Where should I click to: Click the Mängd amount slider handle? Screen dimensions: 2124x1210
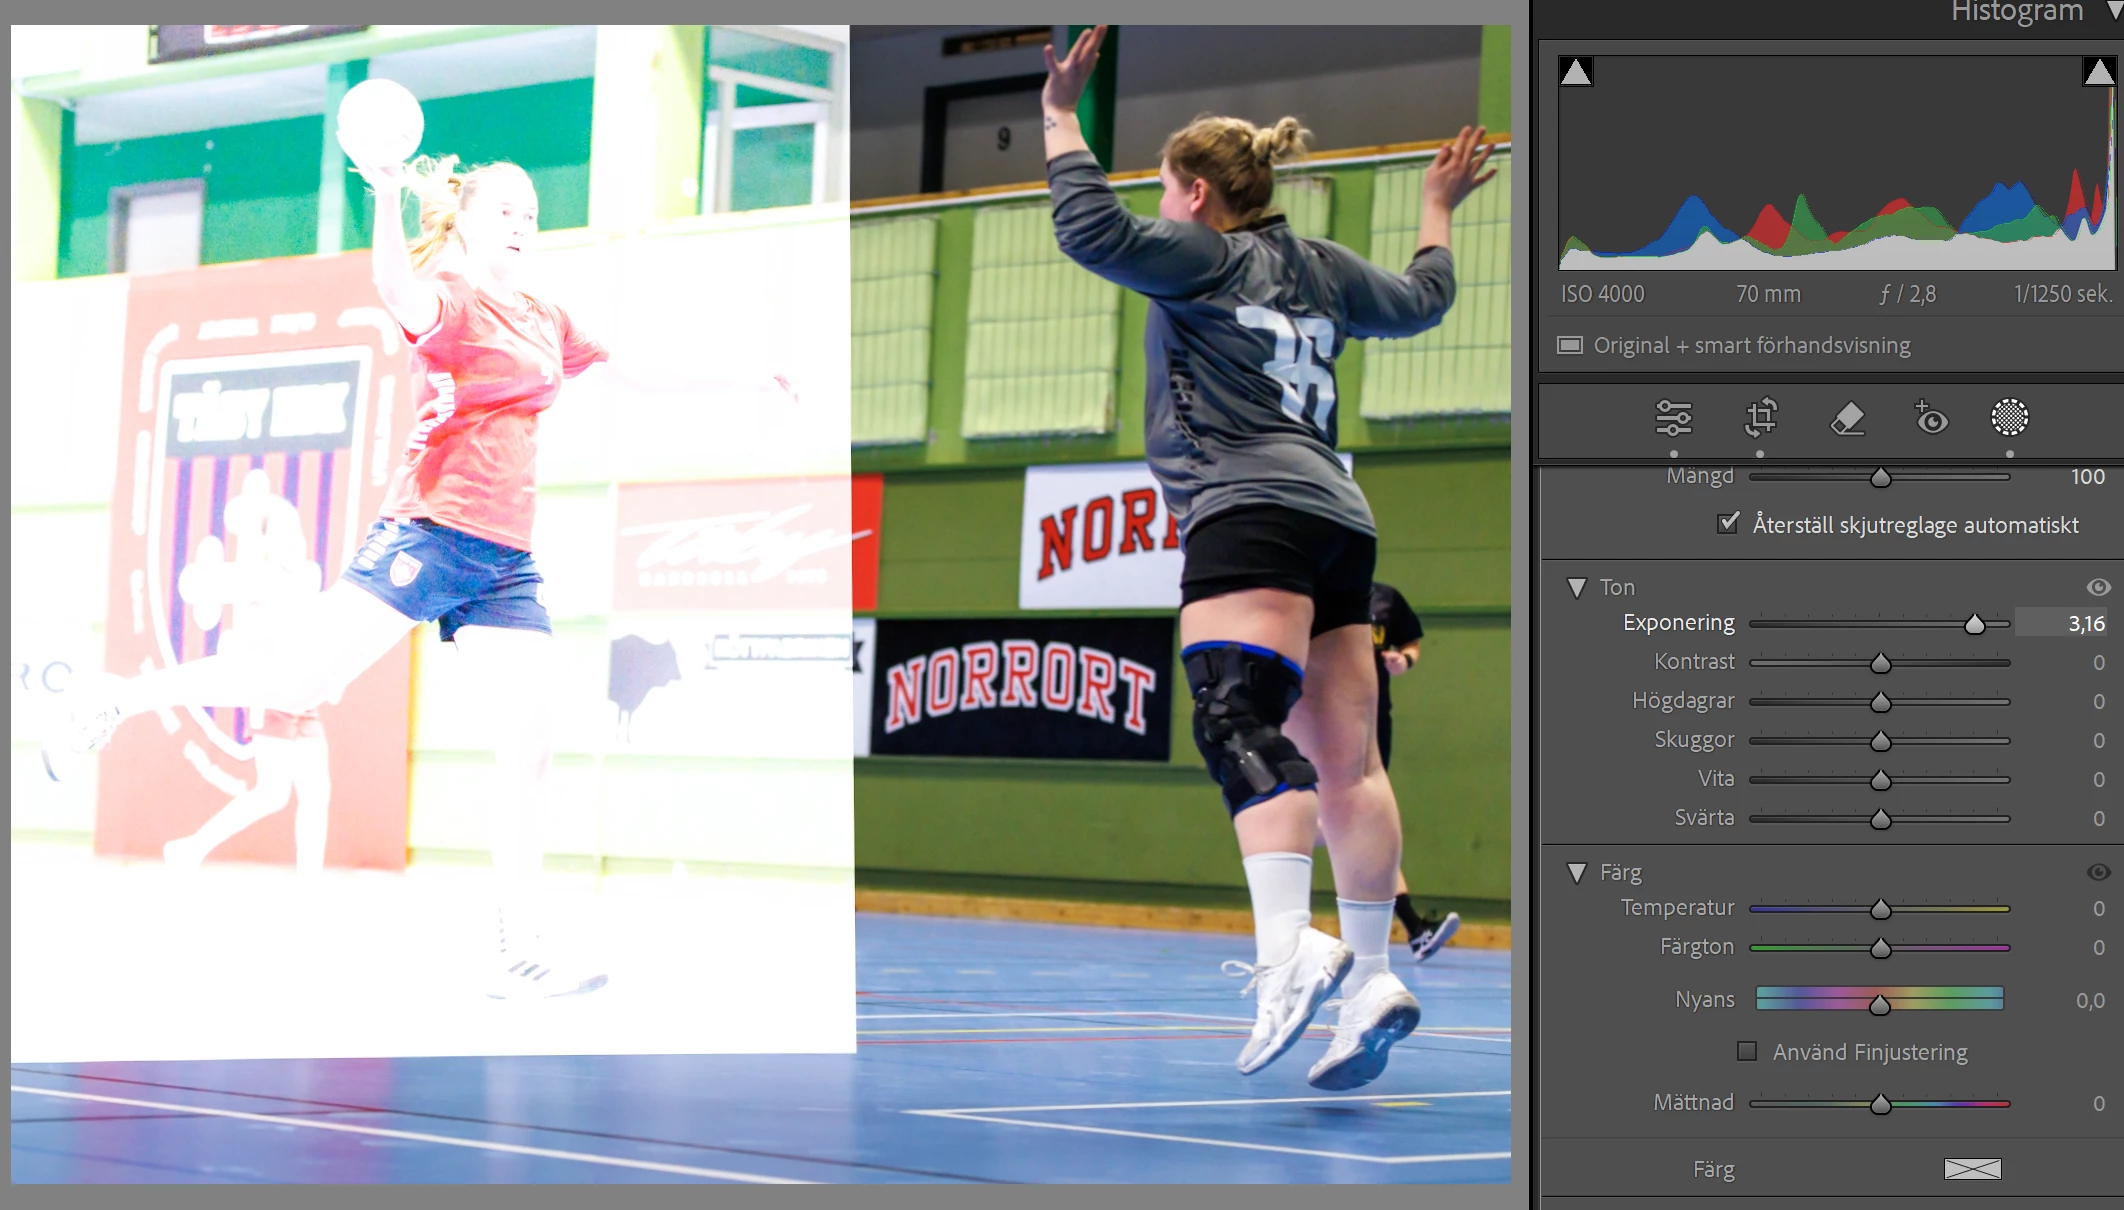[1881, 478]
